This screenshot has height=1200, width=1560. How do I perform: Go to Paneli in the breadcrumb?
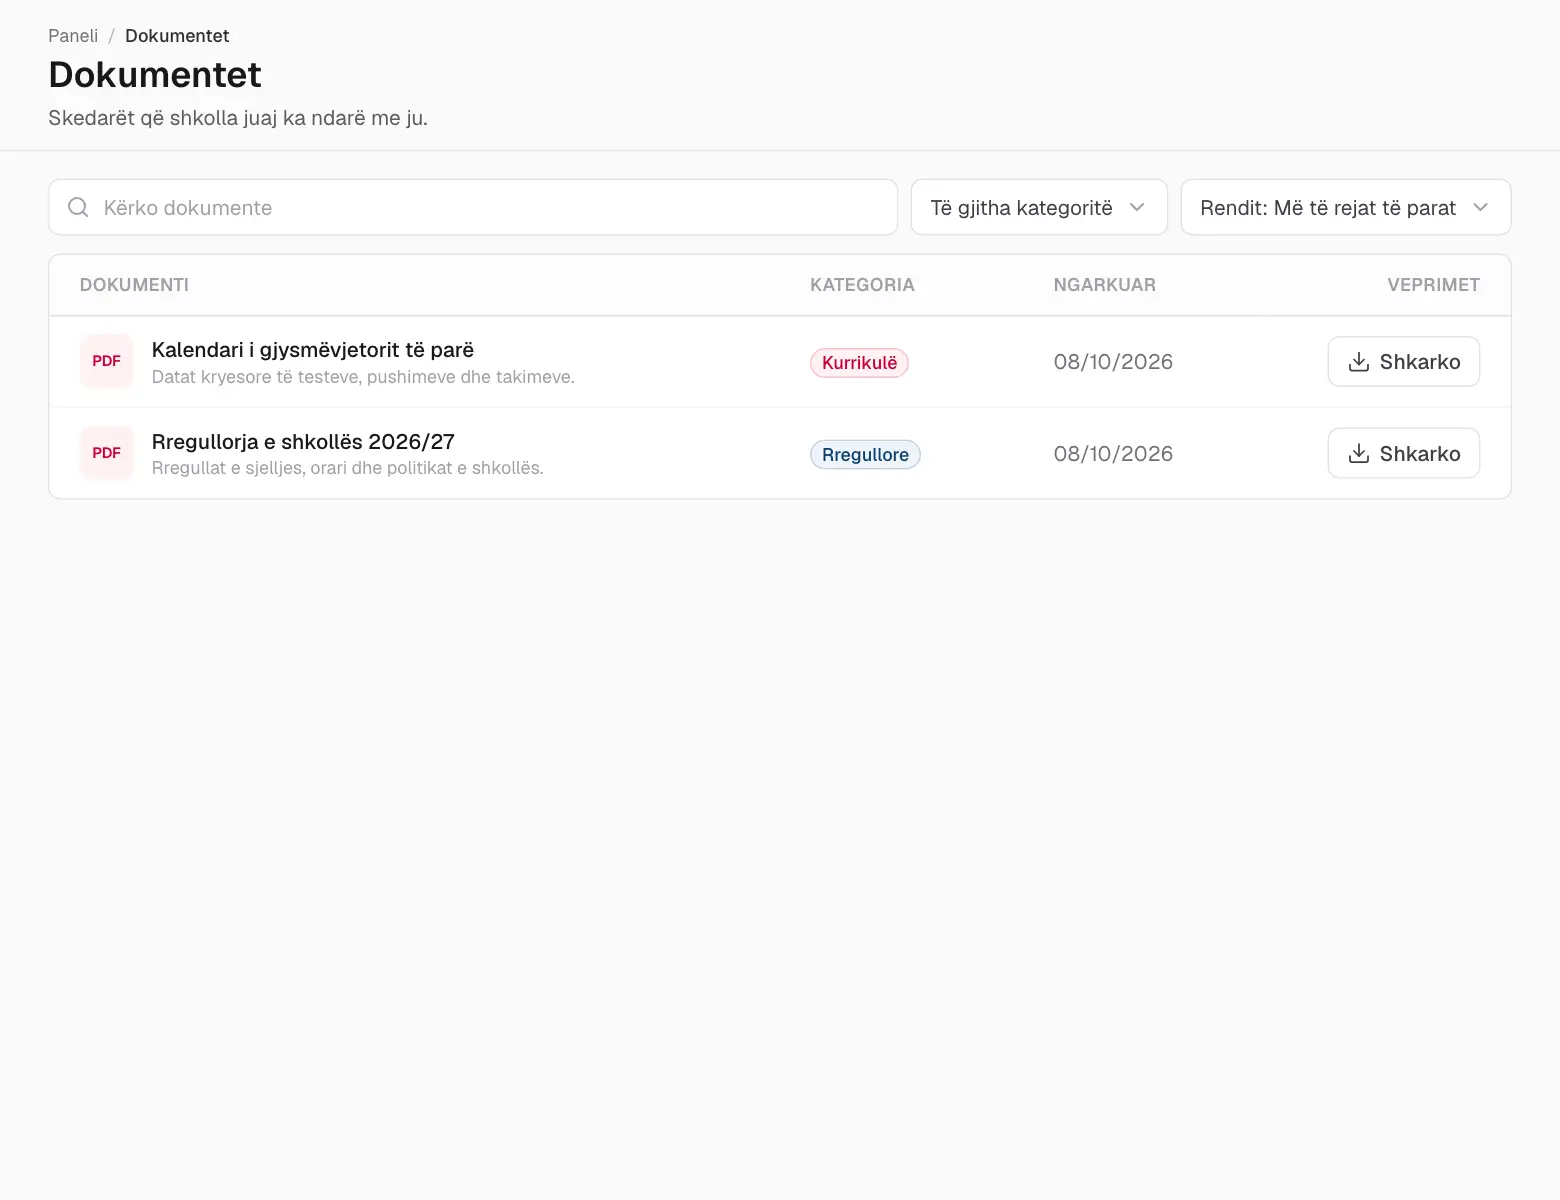(73, 36)
